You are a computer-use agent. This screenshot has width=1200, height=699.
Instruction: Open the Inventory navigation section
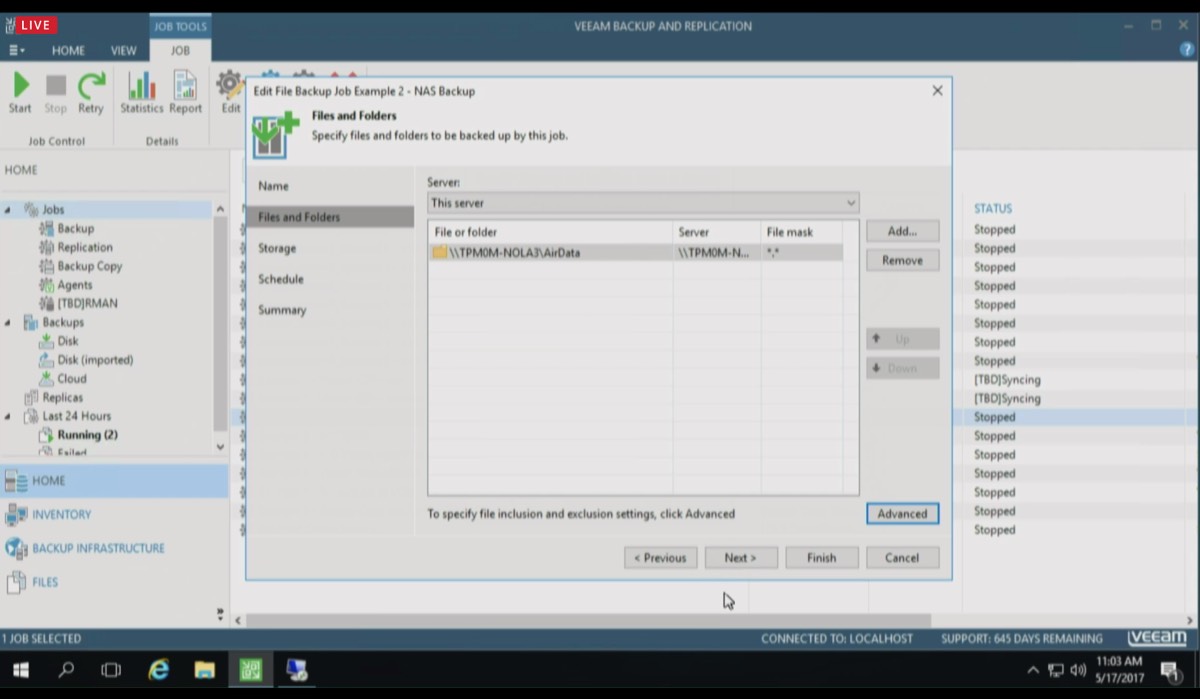click(x=61, y=514)
